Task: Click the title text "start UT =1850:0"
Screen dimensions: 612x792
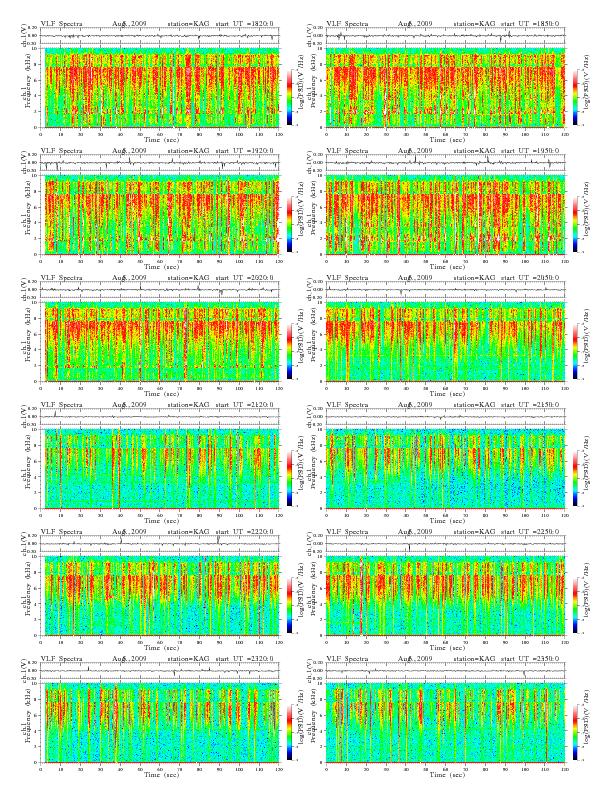Action: 530,24
